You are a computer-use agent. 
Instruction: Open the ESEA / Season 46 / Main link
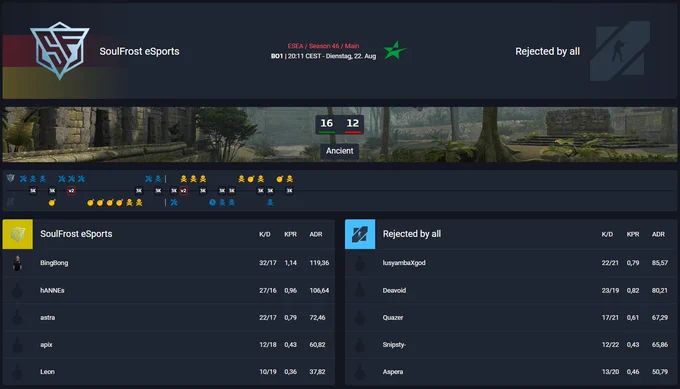[323, 46]
